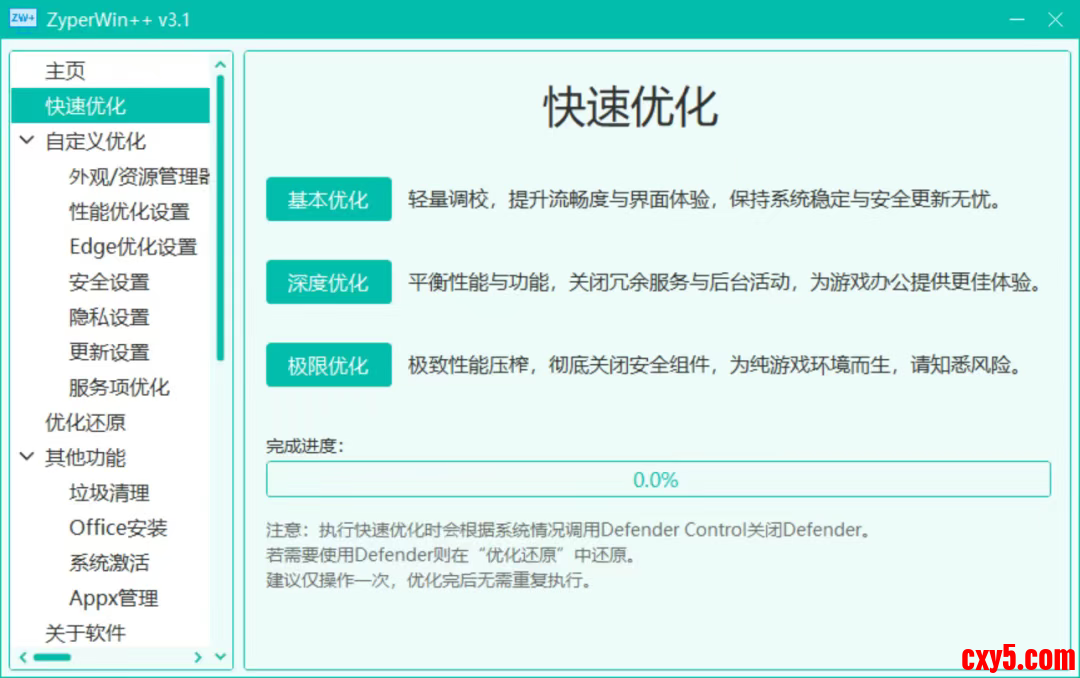This screenshot has width=1080, height=678.
Task: Open the Appx管理 page
Action: pos(114,598)
